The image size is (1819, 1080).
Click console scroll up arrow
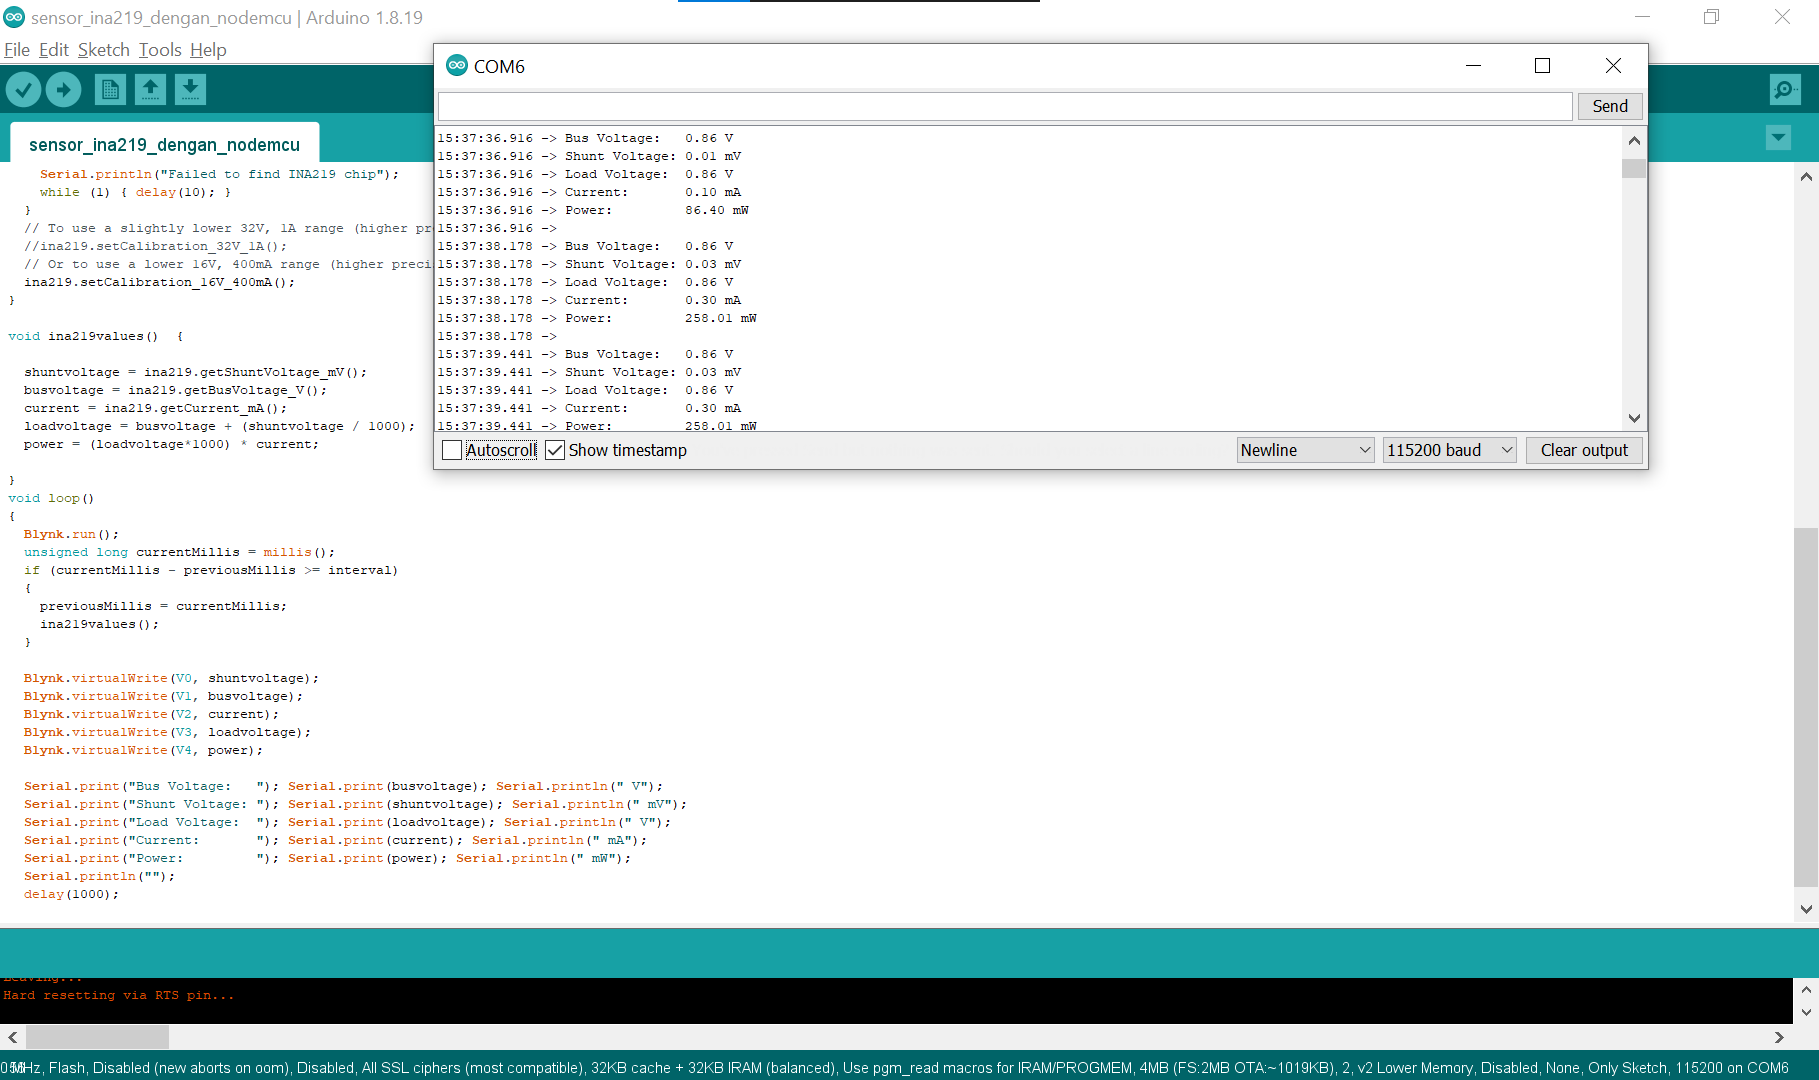pos(1806,989)
